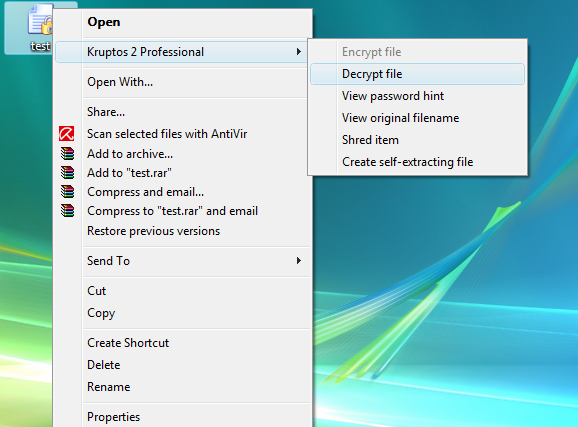Select Add to archive... entry
This screenshot has height=427, width=578.
coord(183,154)
